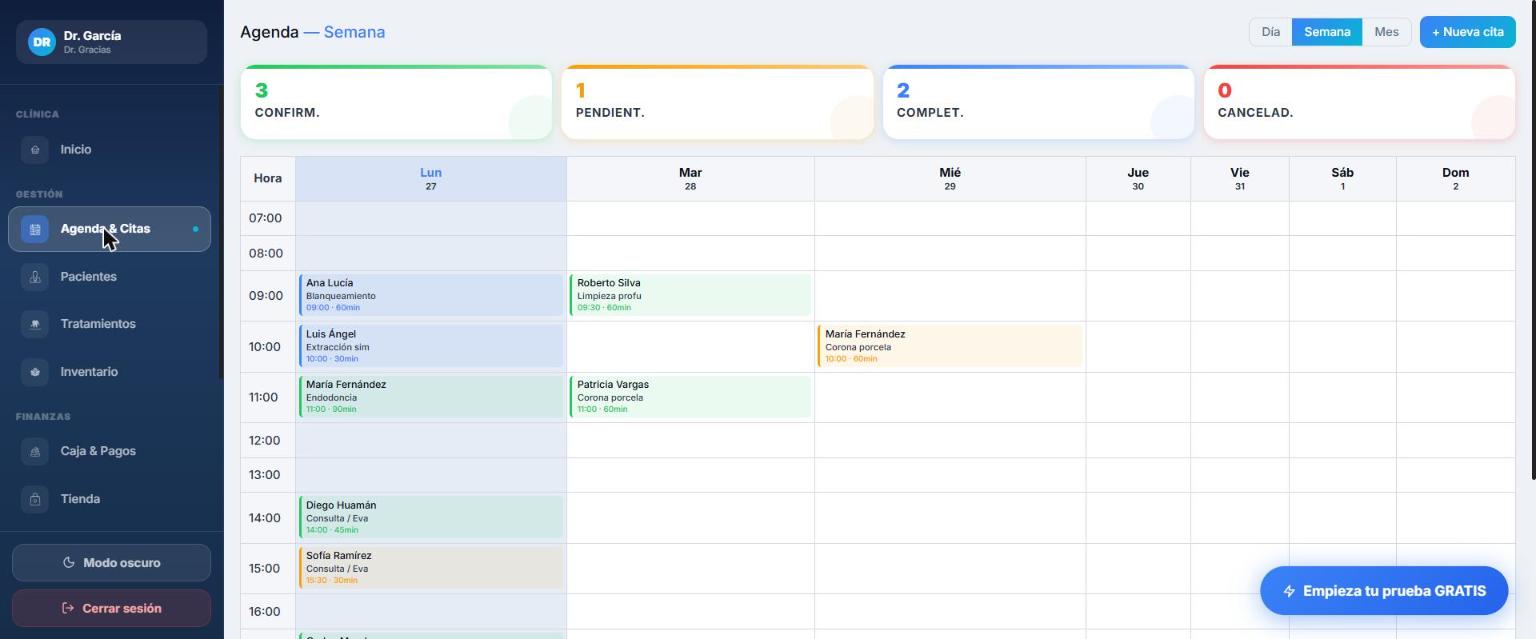
Task: Open Luis Ángel Extracción appointment
Action: pos(431,346)
